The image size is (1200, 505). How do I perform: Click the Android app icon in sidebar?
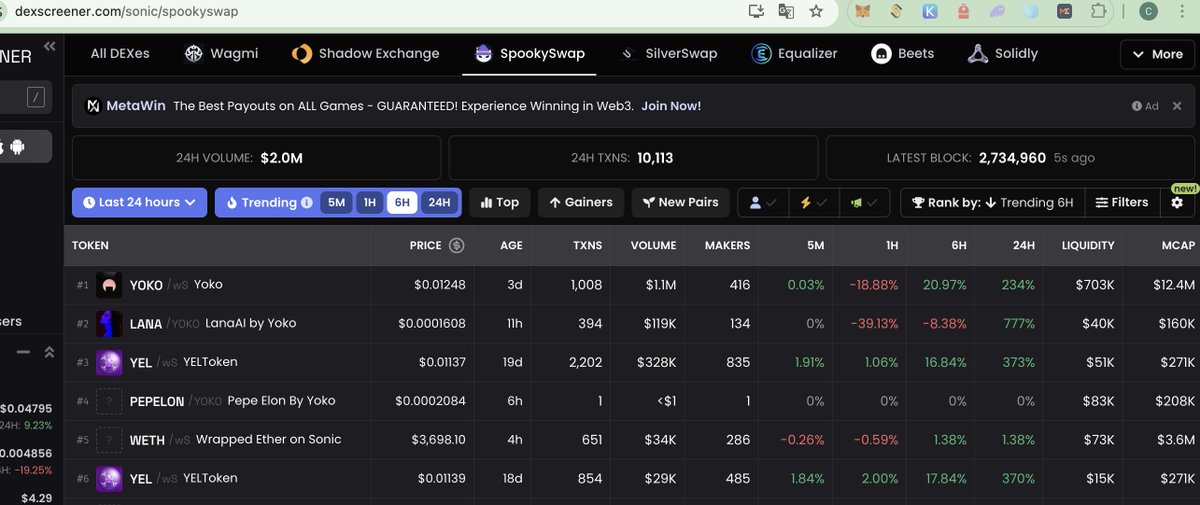coord(17,147)
